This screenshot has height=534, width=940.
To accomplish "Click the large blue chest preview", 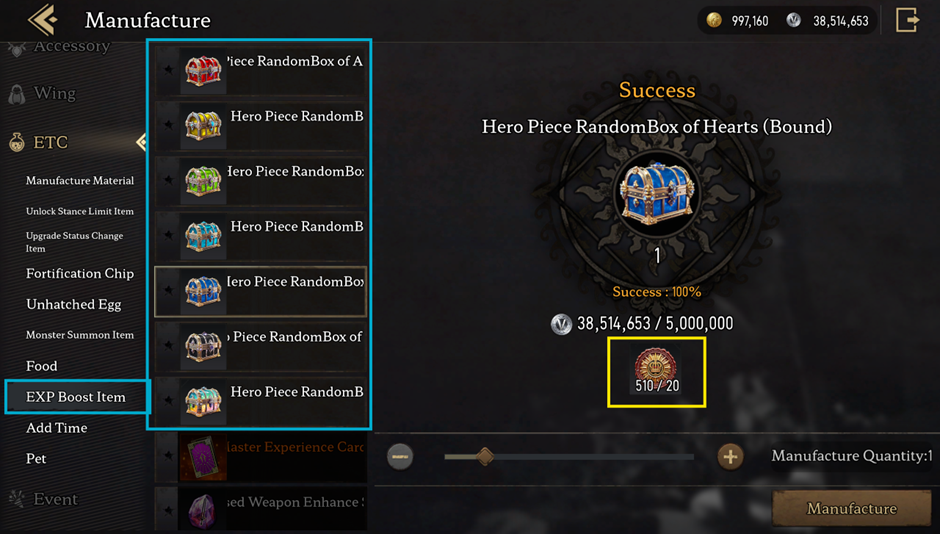I will (x=657, y=193).
